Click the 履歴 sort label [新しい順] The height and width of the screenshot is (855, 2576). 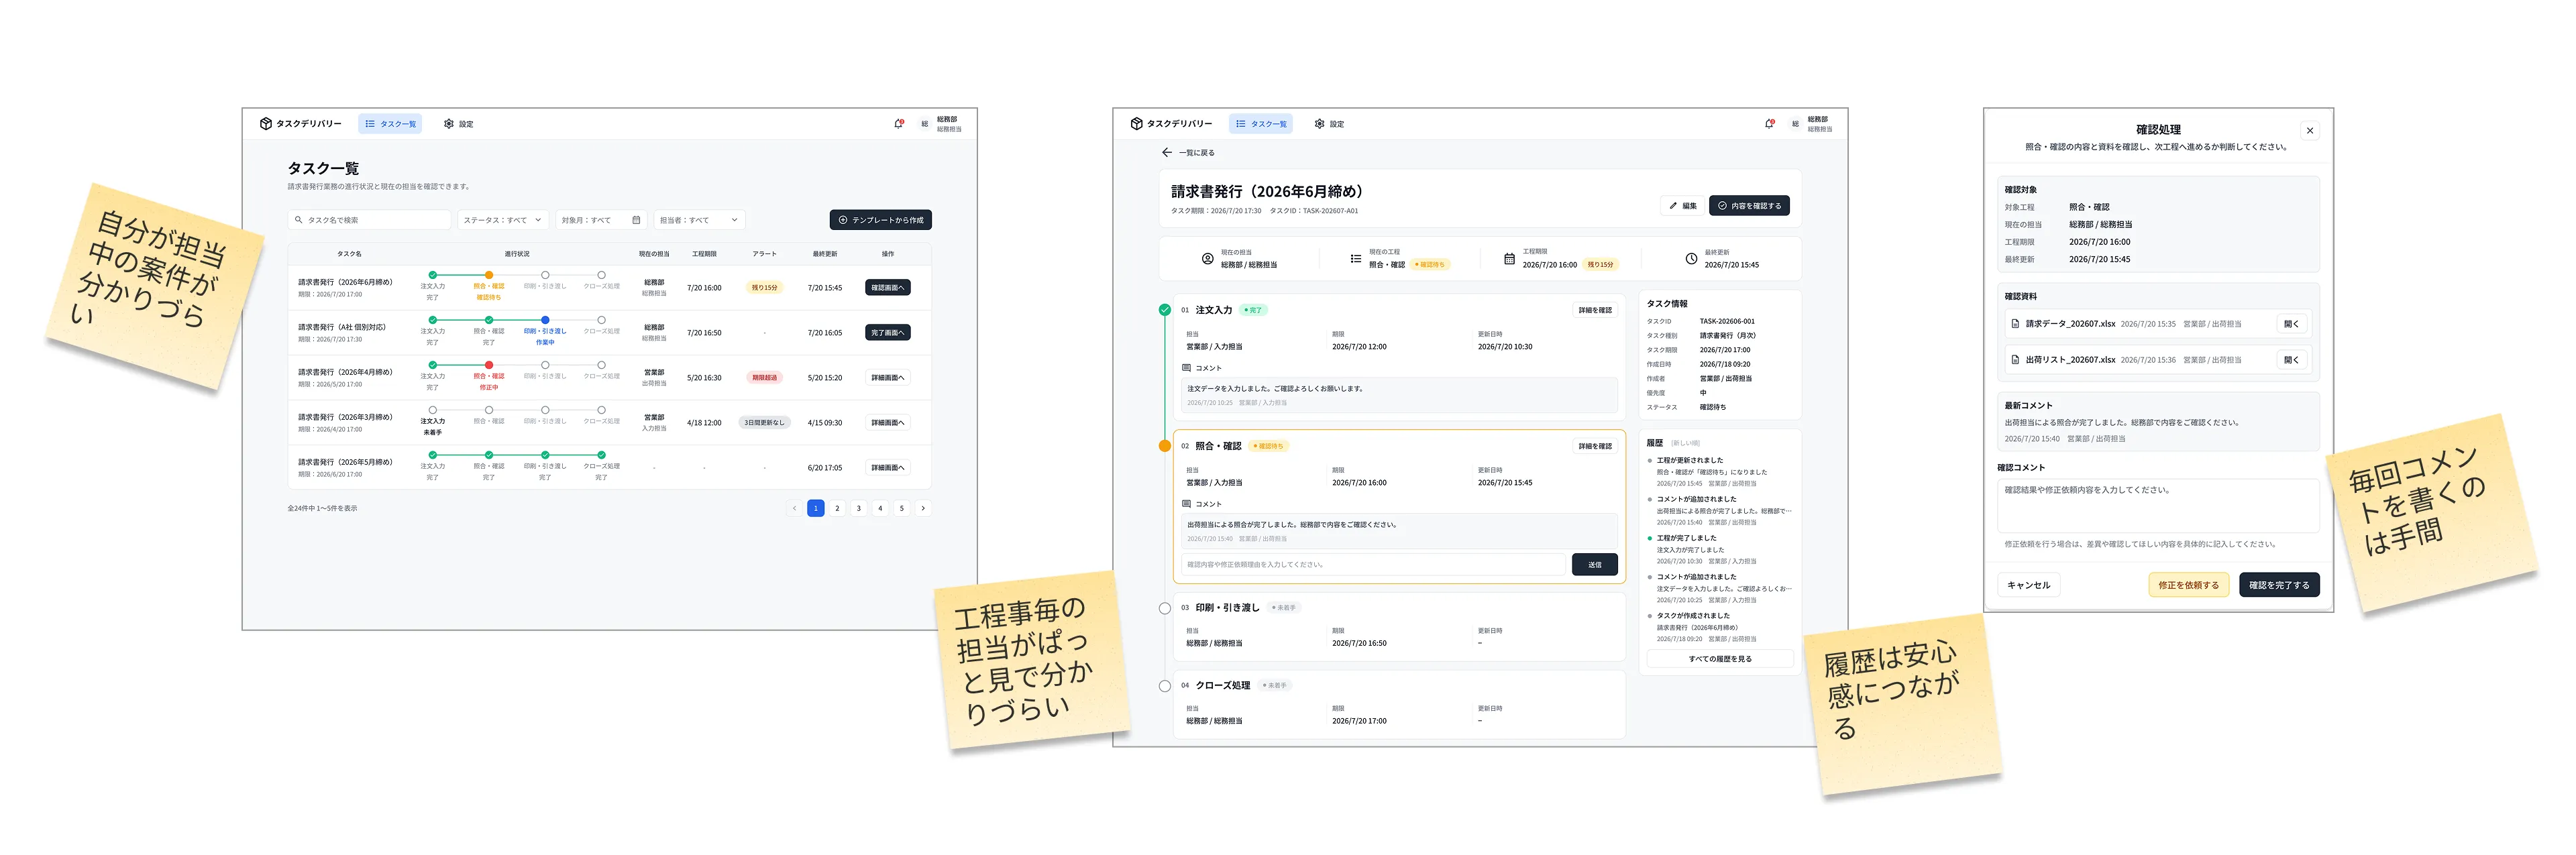click(1685, 443)
